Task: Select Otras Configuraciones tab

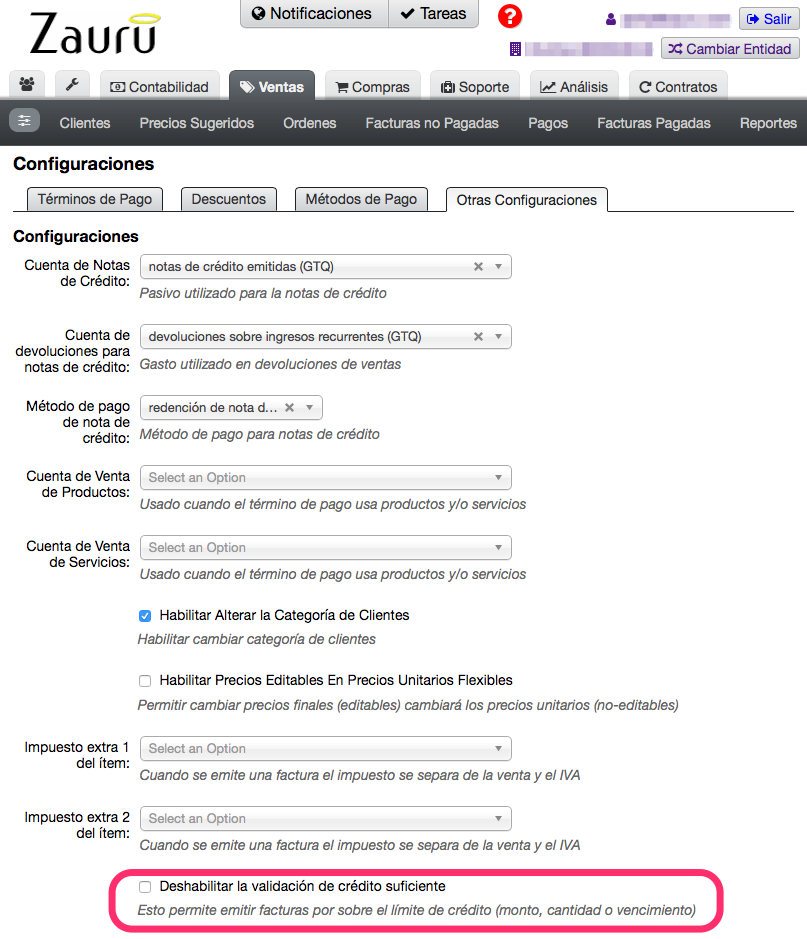Action: click(x=527, y=200)
